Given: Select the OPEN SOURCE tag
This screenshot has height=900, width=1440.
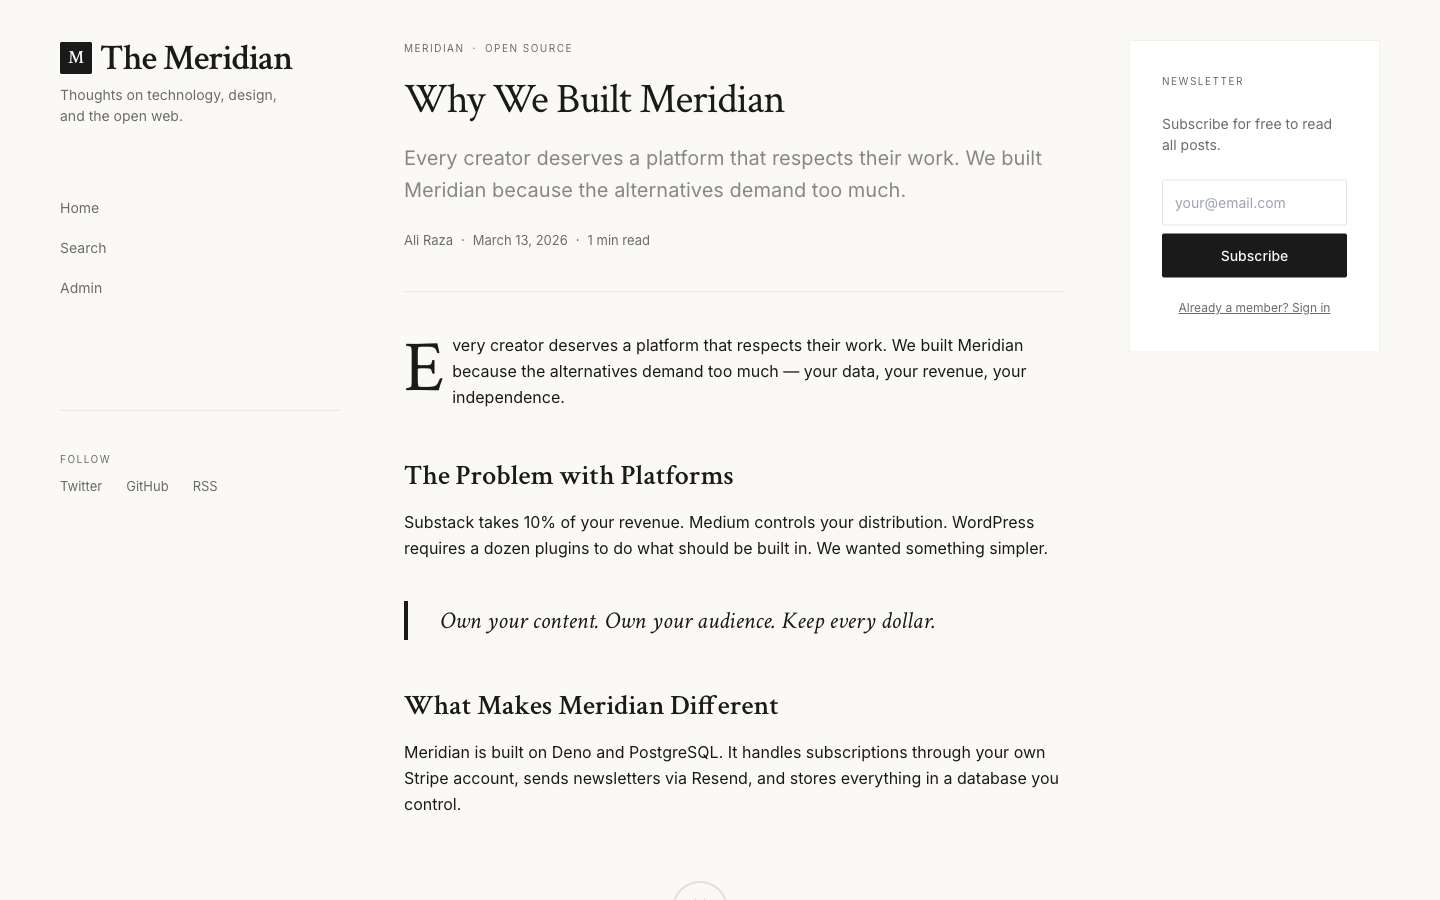Looking at the screenshot, I should pyautogui.click(x=529, y=48).
